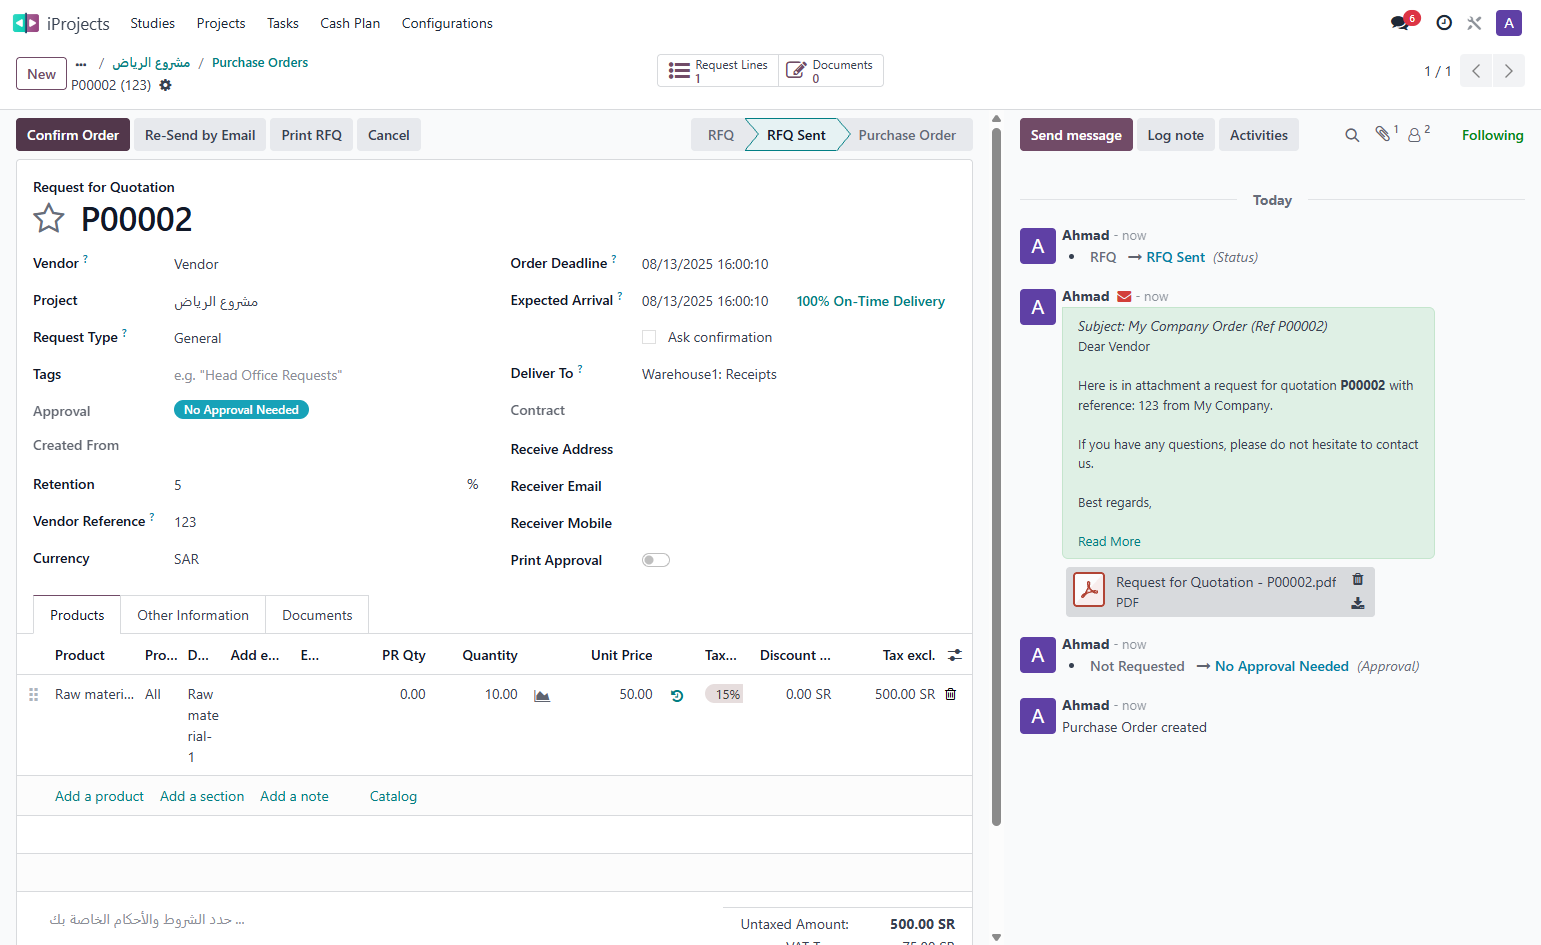Click the Add a product link

(x=99, y=796)
